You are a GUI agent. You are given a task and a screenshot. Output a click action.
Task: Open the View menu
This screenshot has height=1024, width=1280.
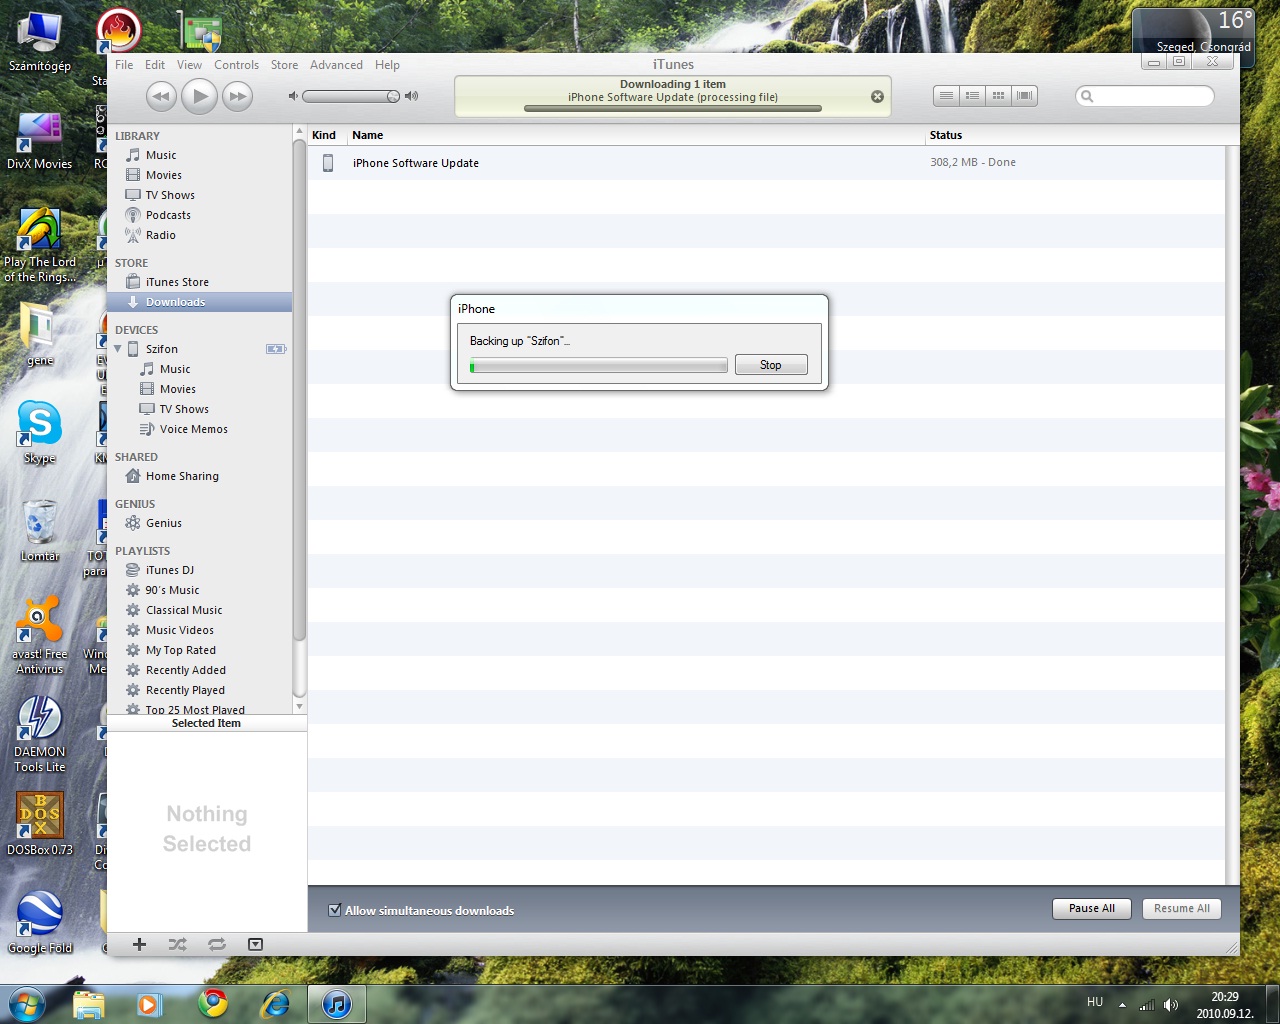point(189,65)
